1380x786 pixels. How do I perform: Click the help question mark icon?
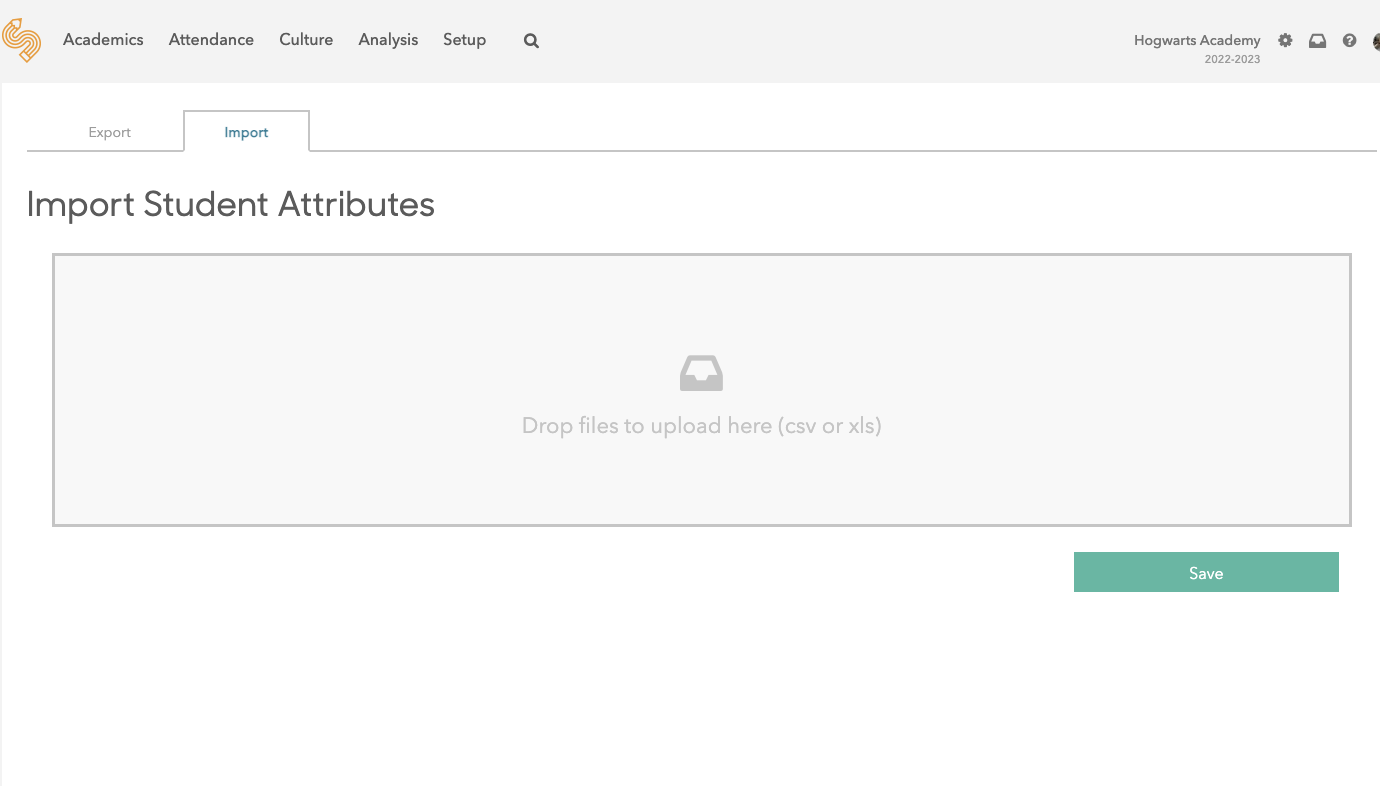[1349, 41]
